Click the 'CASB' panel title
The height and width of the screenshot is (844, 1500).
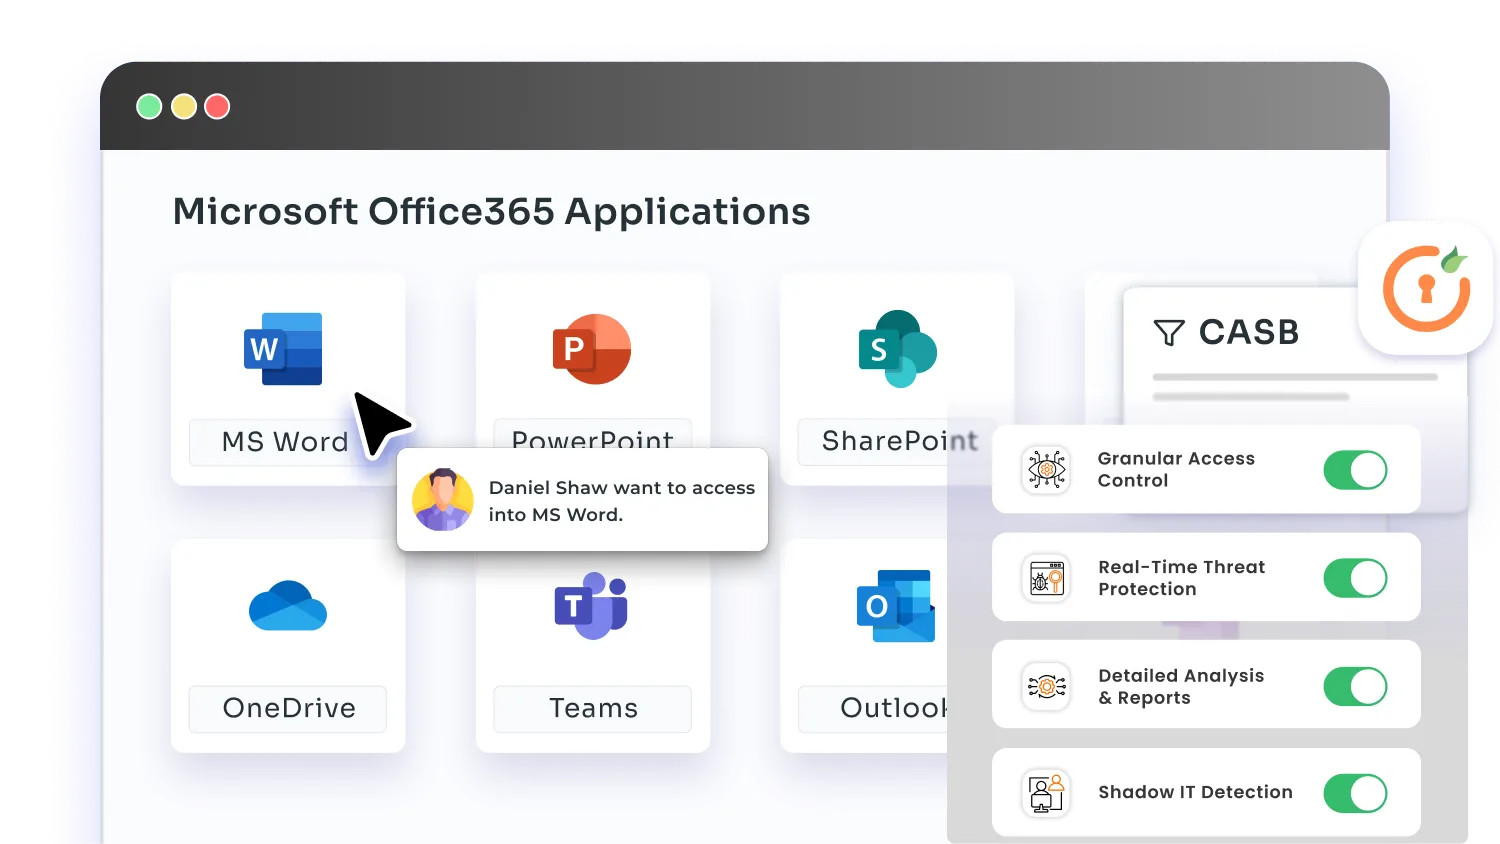[x=1249, y=332]
